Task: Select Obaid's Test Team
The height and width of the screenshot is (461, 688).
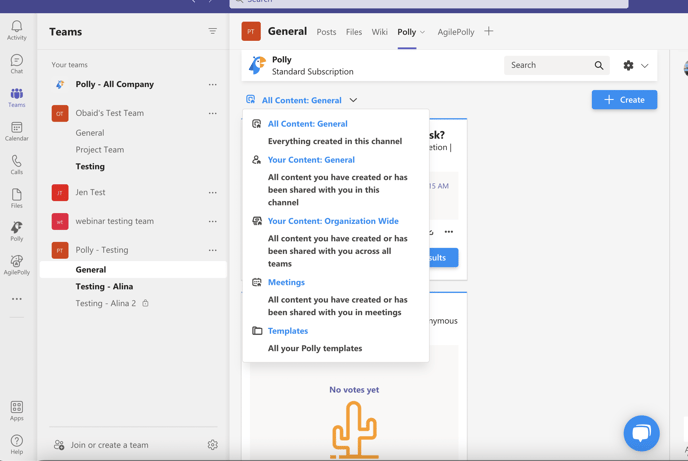Action: click(109, 113)
